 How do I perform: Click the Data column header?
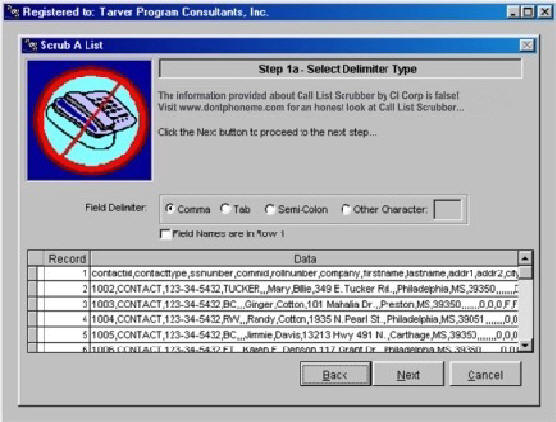305,259
